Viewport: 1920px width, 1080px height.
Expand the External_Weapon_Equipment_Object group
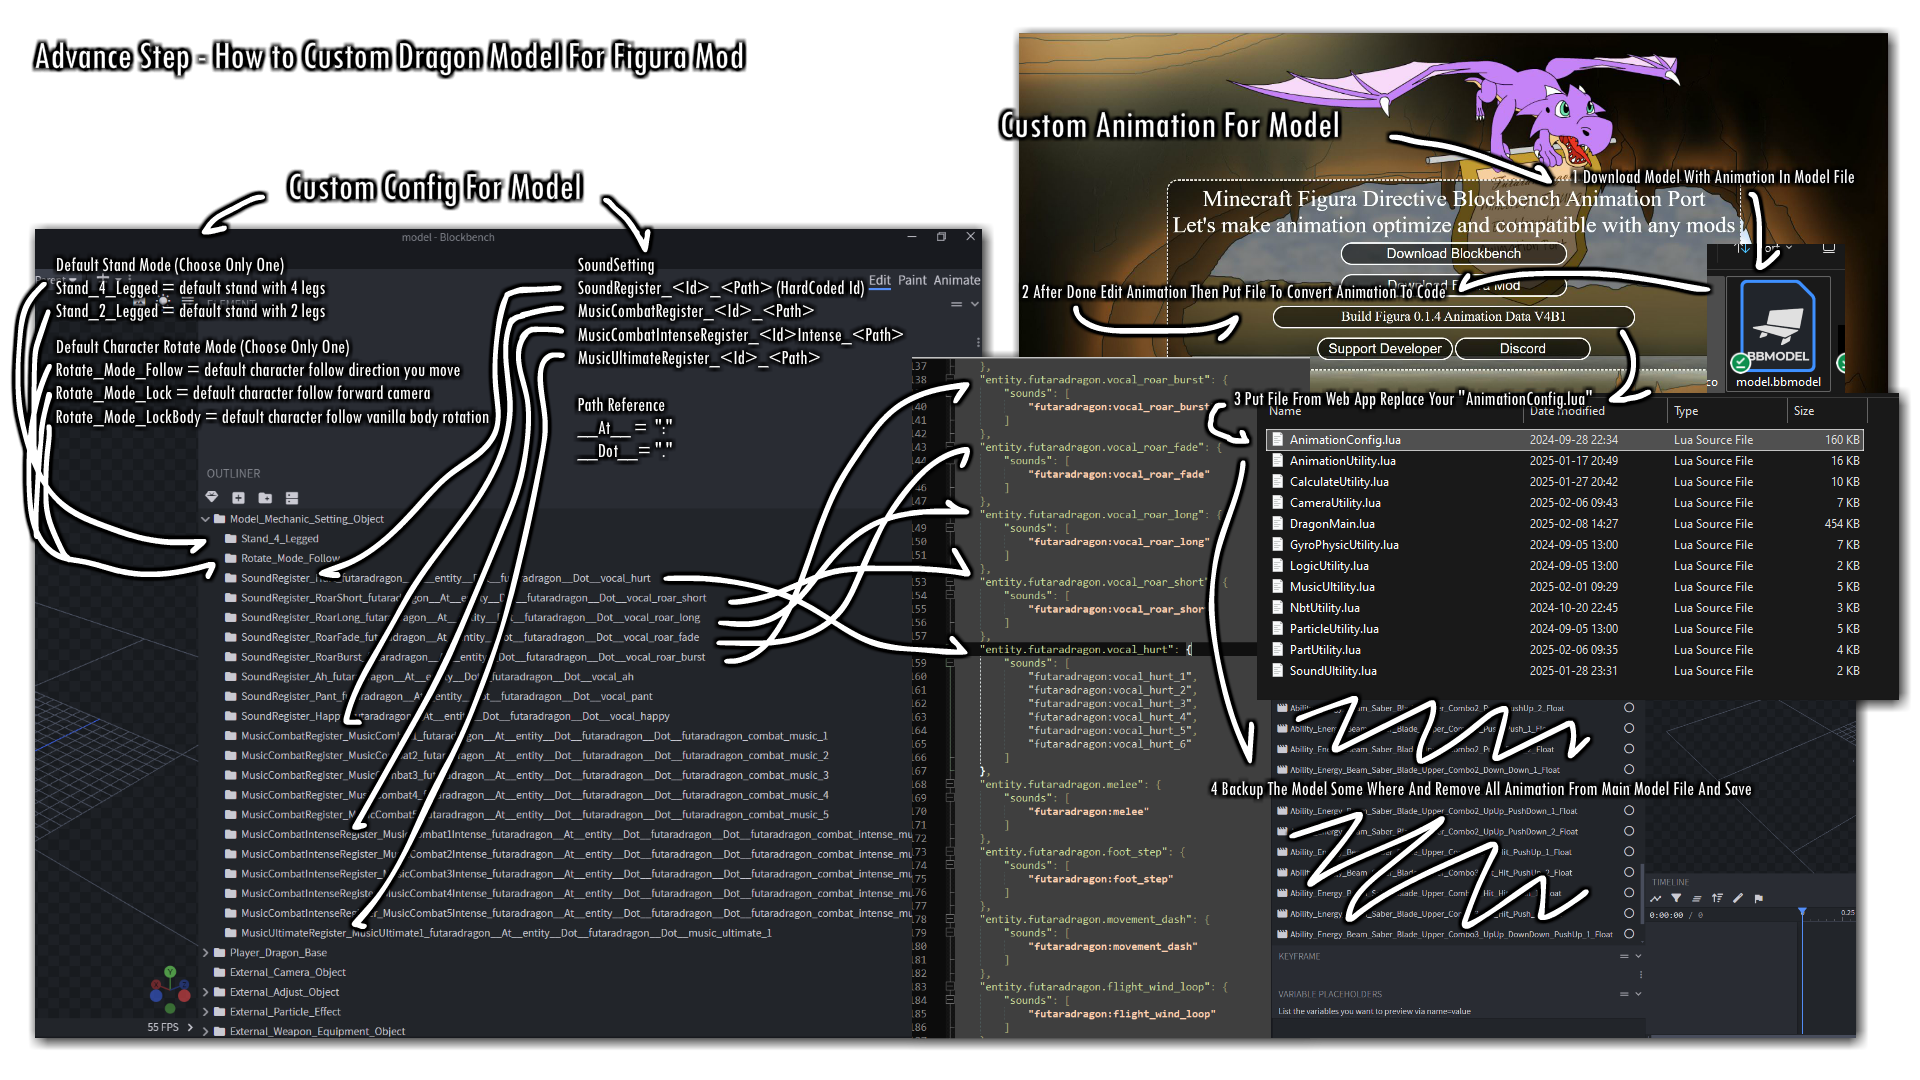coord(206,1031)
